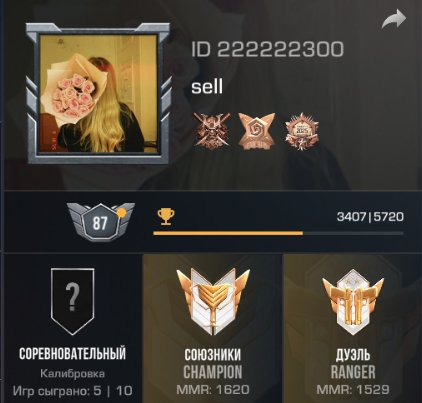Click the gold trophy icon
The height and width of the screenshot is (403, 422).
166,216
